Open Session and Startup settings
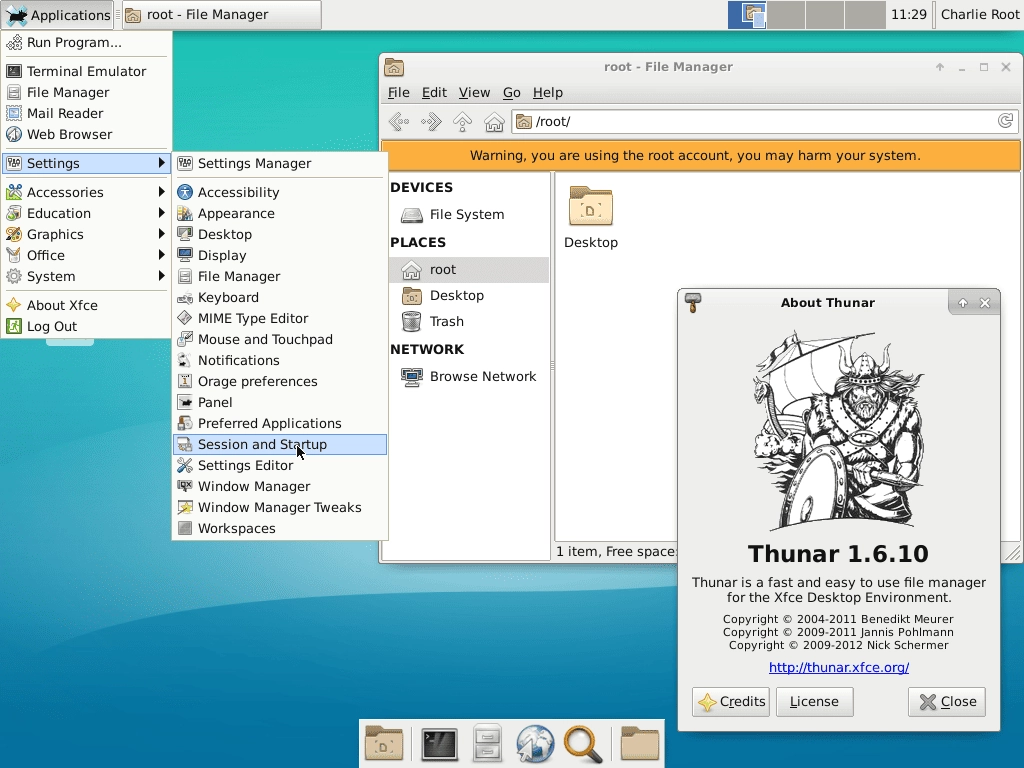The image size is (1024, 768). 280,445
